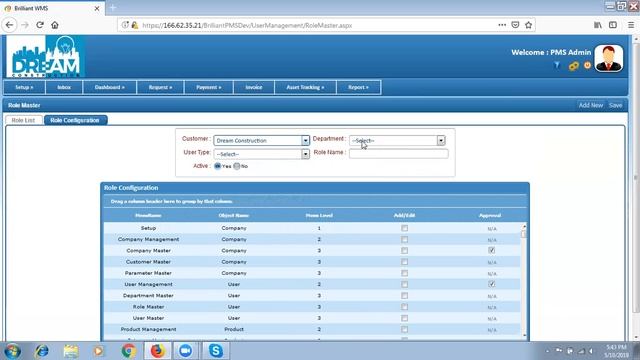Image resolution: width=640 pixels, height=360 pixels.
Task: Open the page actions three-dots menu
Action: (502, 25)
